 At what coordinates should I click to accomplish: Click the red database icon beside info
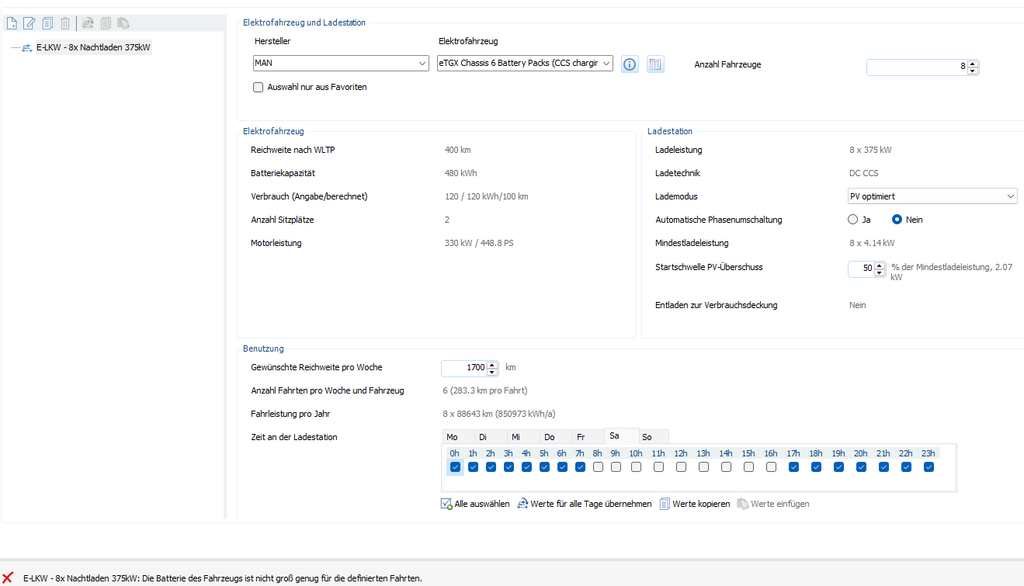pyautogui.click(x=655, y=64)
